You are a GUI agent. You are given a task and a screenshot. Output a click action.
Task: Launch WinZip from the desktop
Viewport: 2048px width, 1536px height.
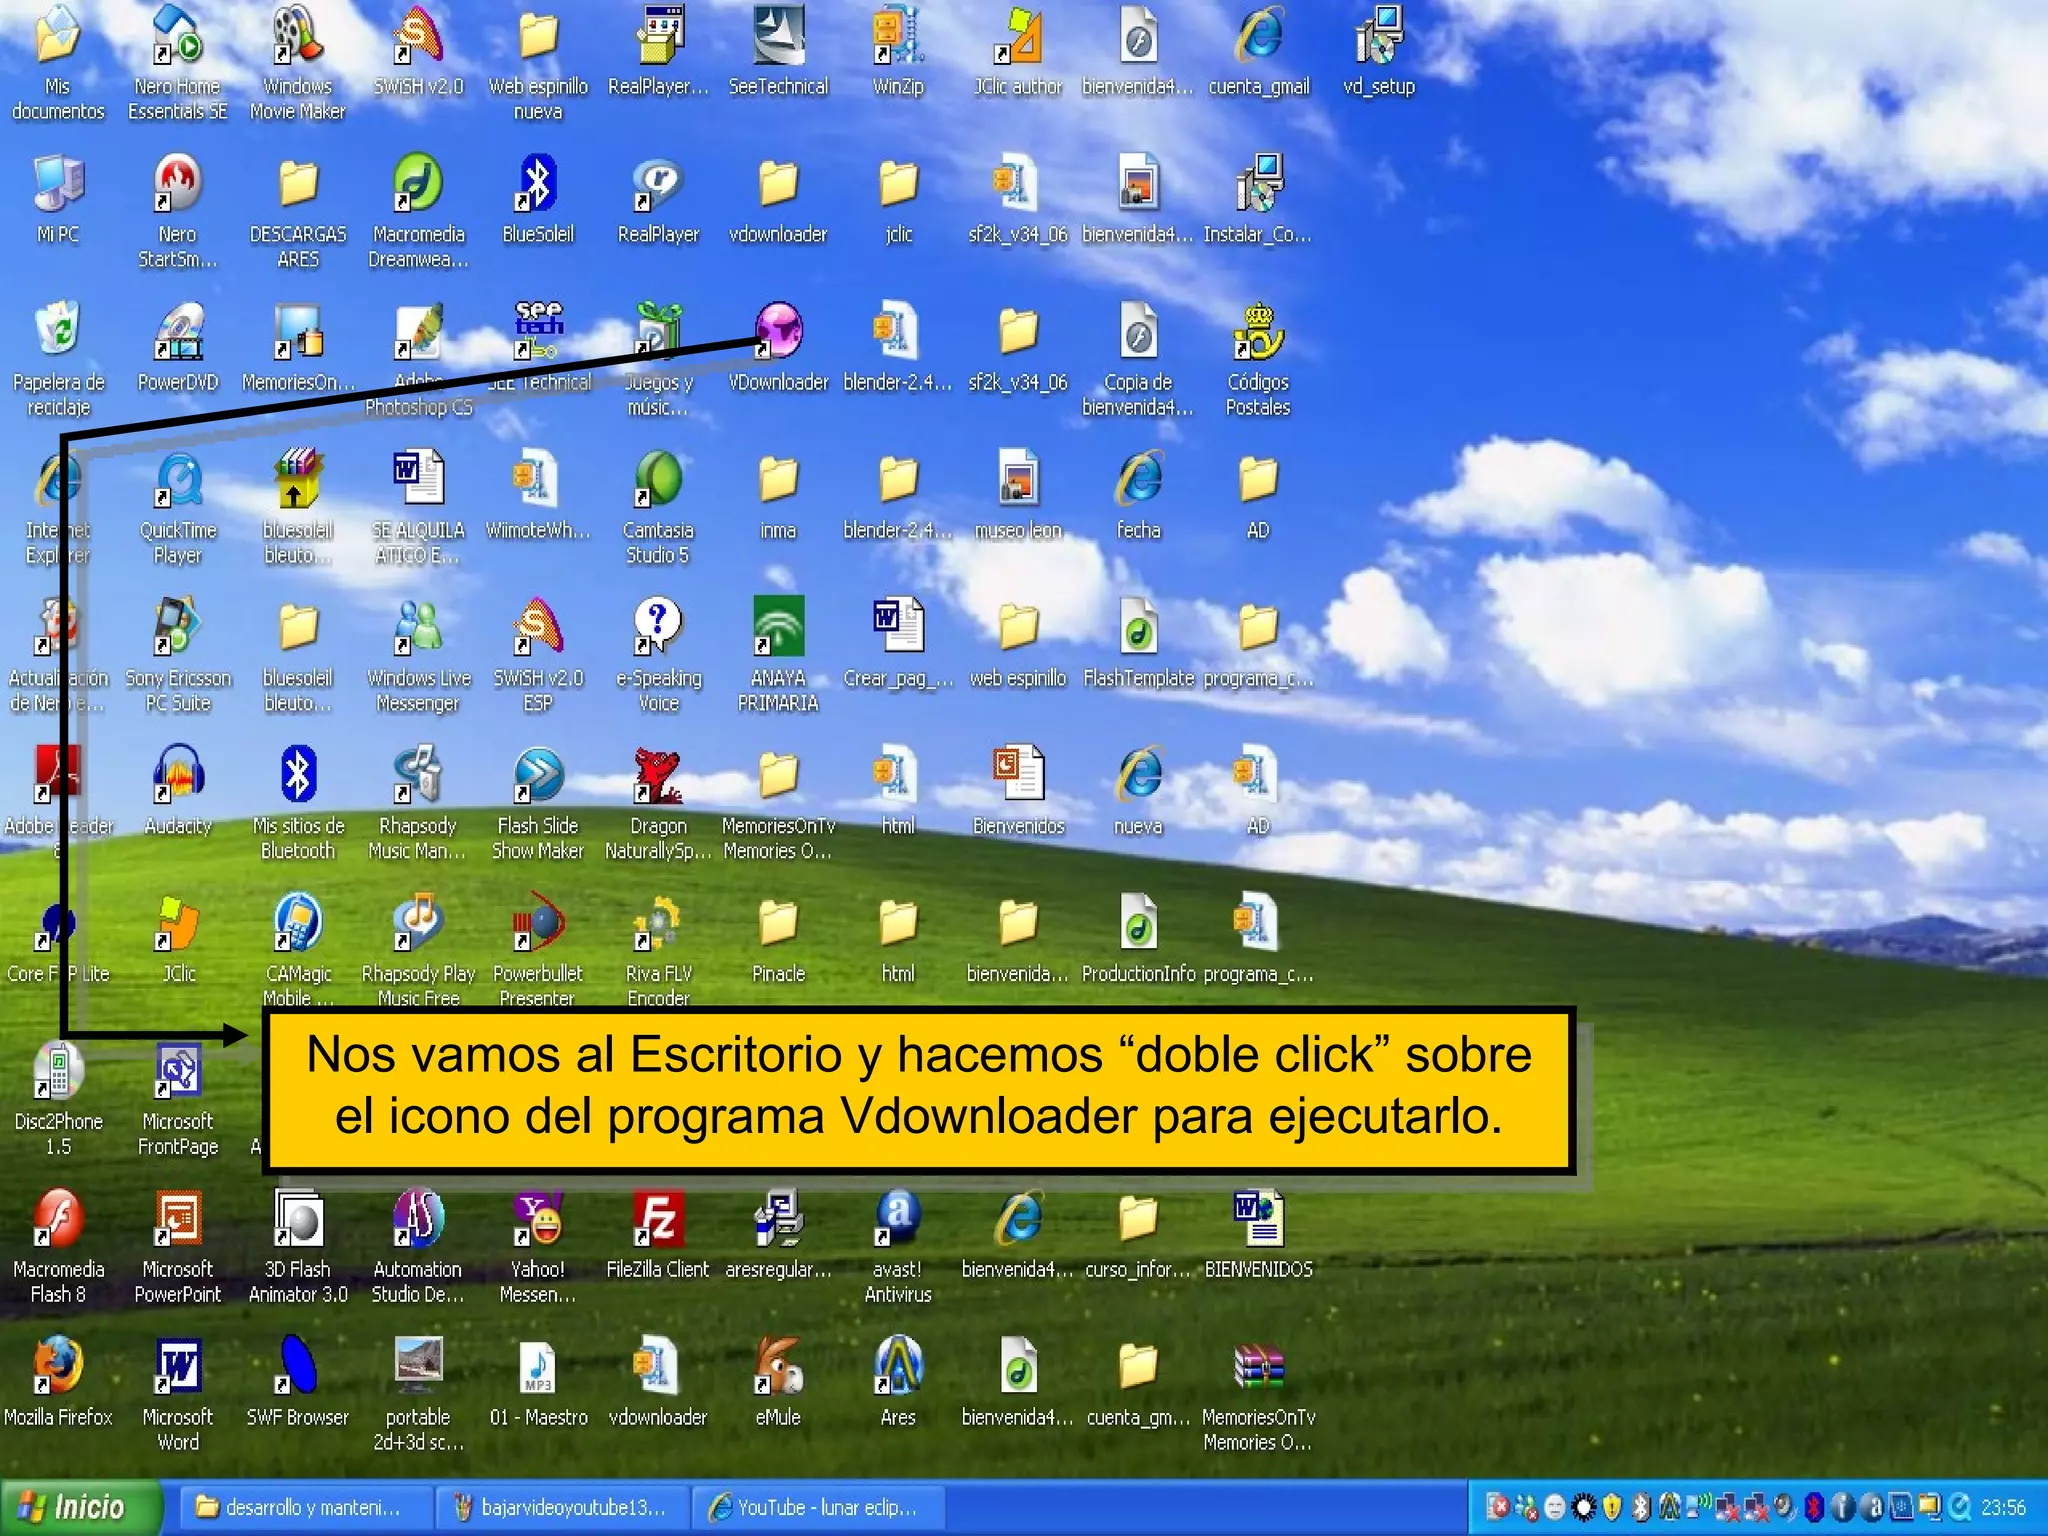[898, 34]
